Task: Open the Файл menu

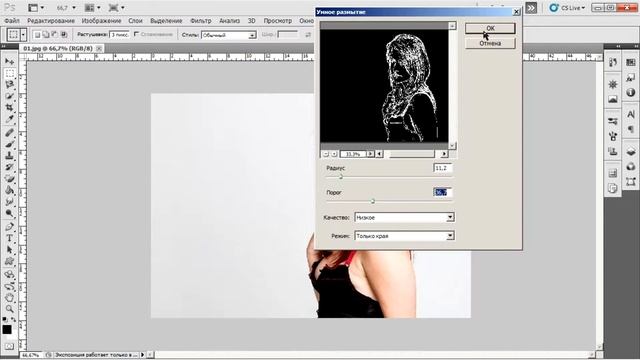Action: point(12,20)
